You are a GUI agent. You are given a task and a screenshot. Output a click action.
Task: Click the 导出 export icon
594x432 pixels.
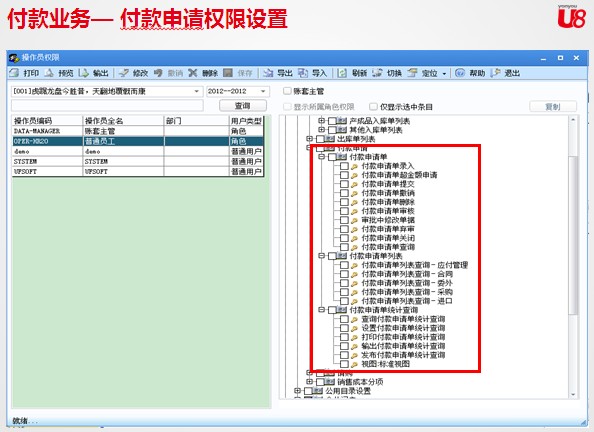268,73
